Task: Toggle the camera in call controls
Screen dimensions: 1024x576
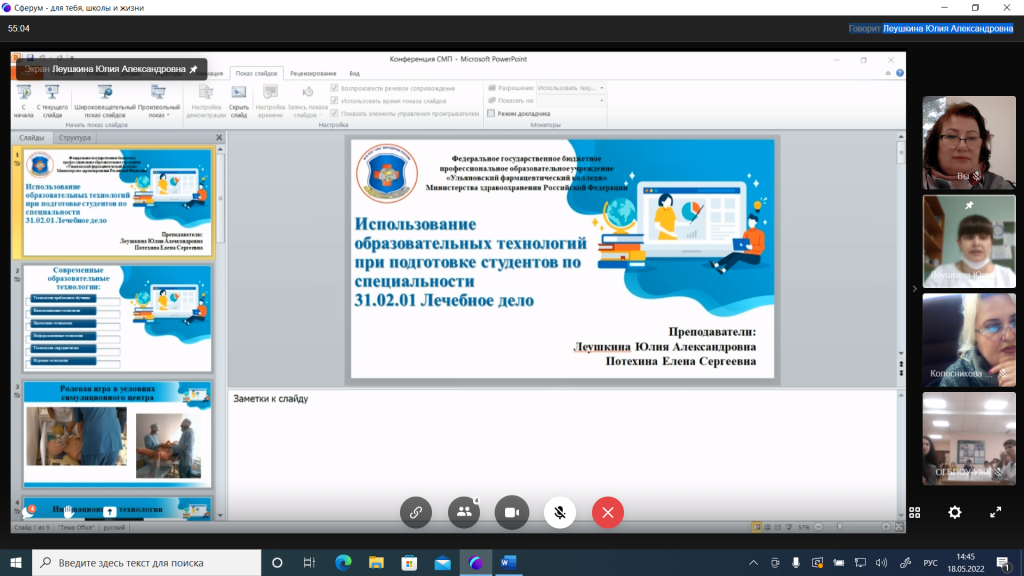Action: (511, 512)
